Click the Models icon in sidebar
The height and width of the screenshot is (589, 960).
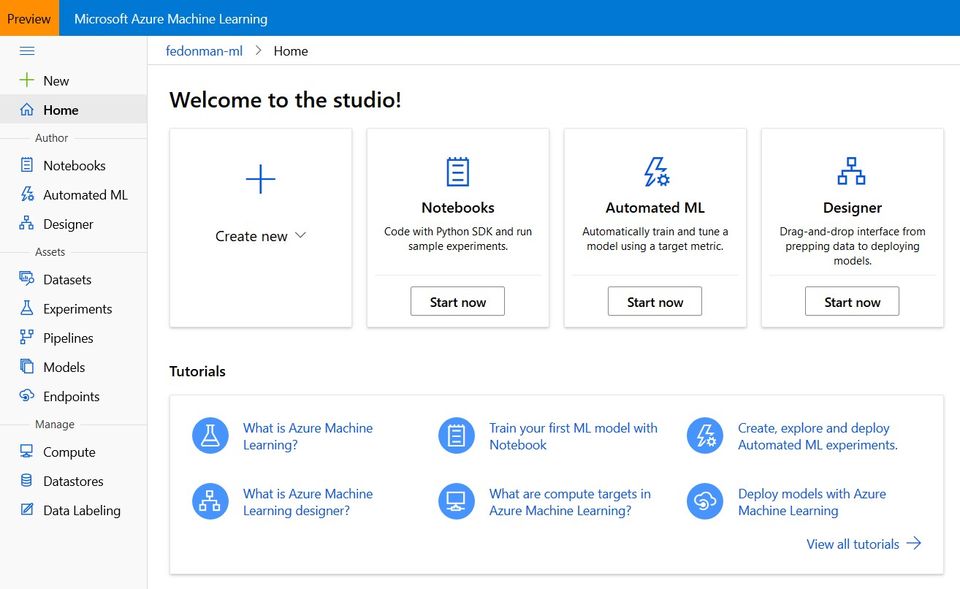click(26, 366)
